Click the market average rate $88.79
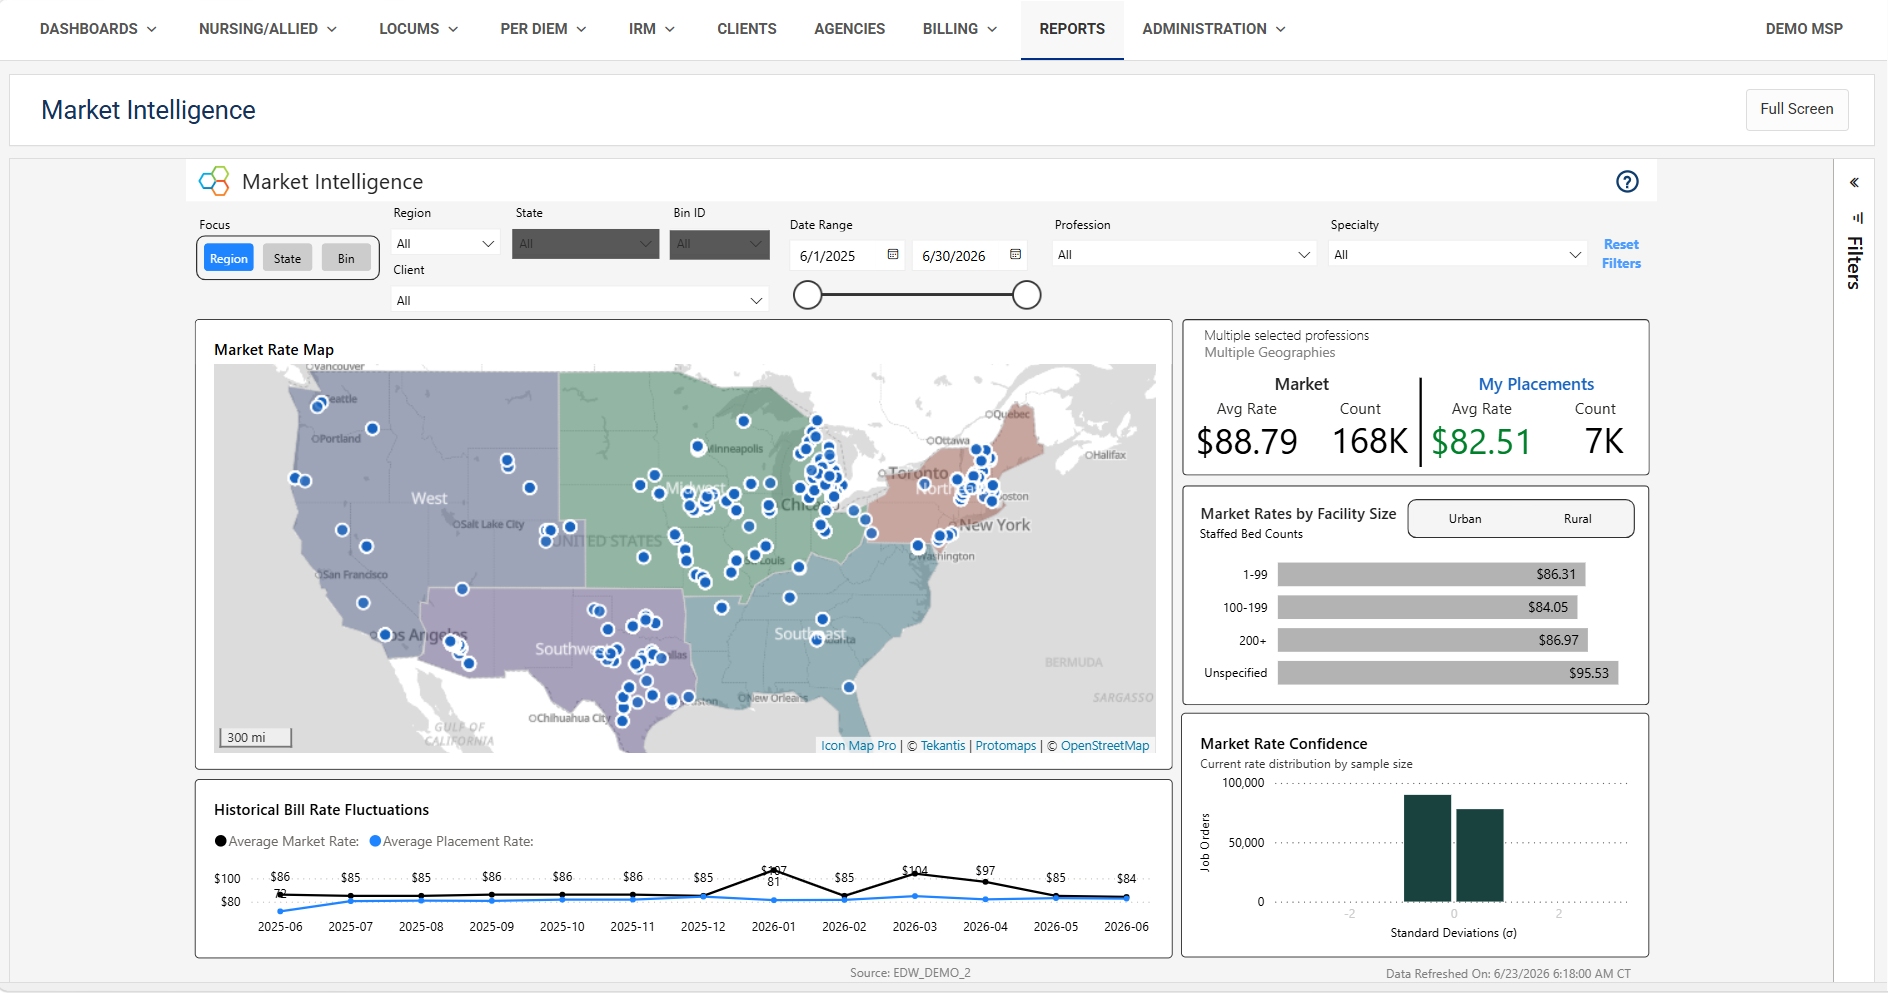 pyautogui.click(x=1247, y=441)
